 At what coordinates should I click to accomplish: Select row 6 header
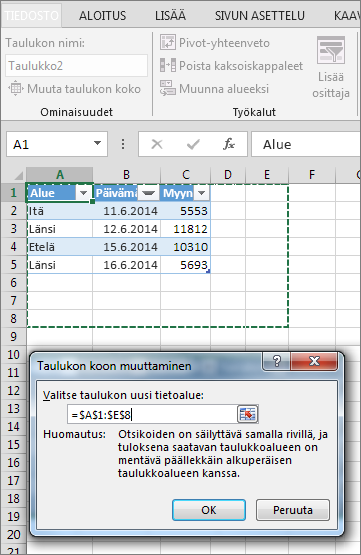(x=13, y=283)
